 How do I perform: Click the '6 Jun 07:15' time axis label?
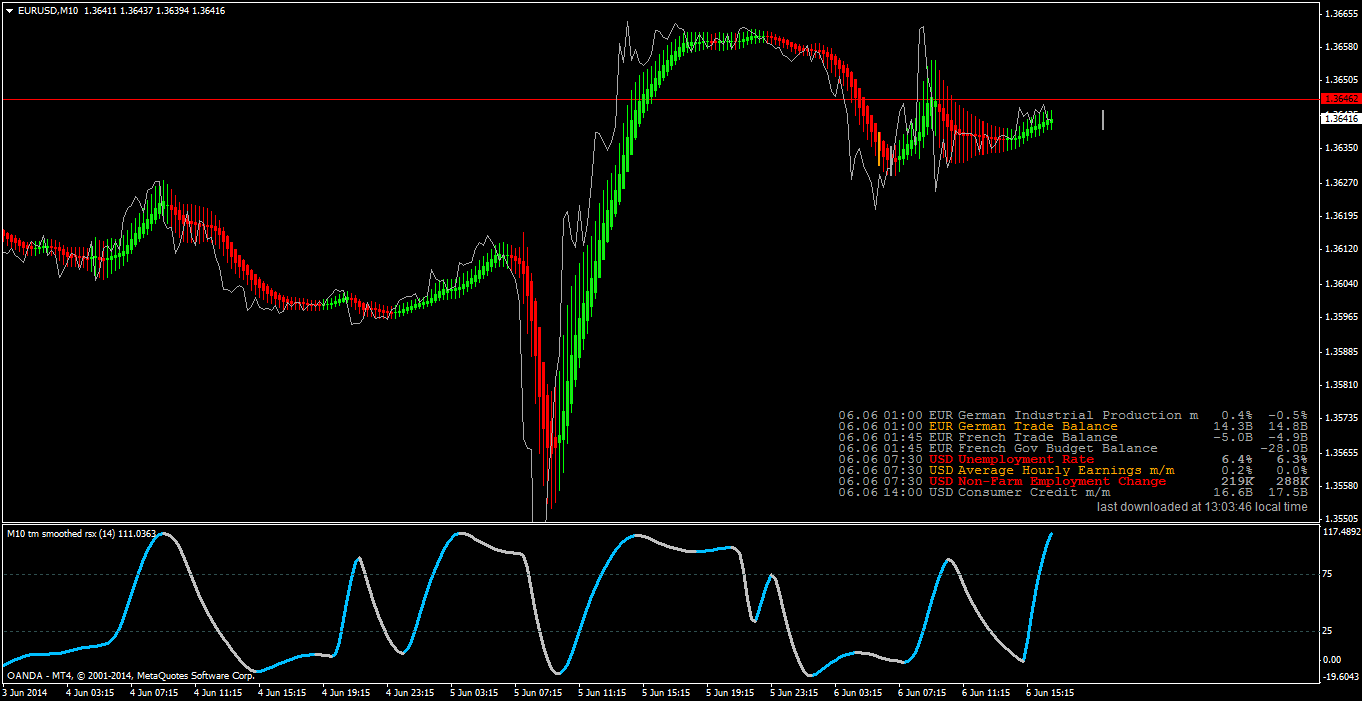tap(922, 692)
